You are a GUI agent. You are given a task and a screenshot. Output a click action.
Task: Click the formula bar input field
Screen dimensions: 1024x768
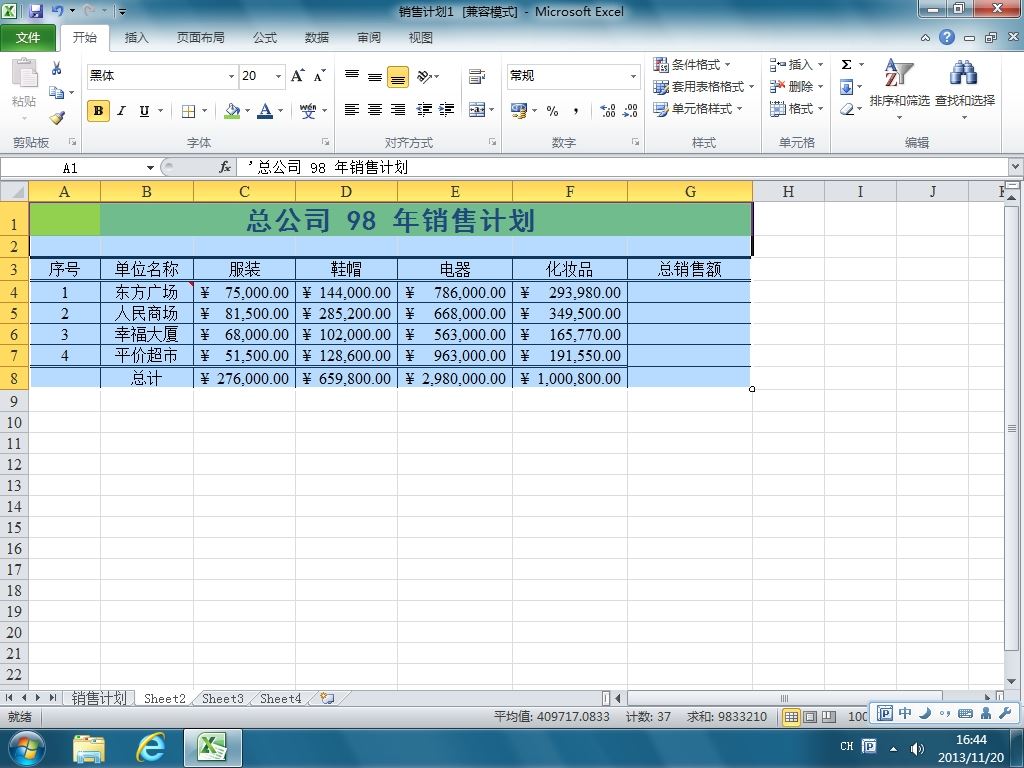click(x=624, y=168)
